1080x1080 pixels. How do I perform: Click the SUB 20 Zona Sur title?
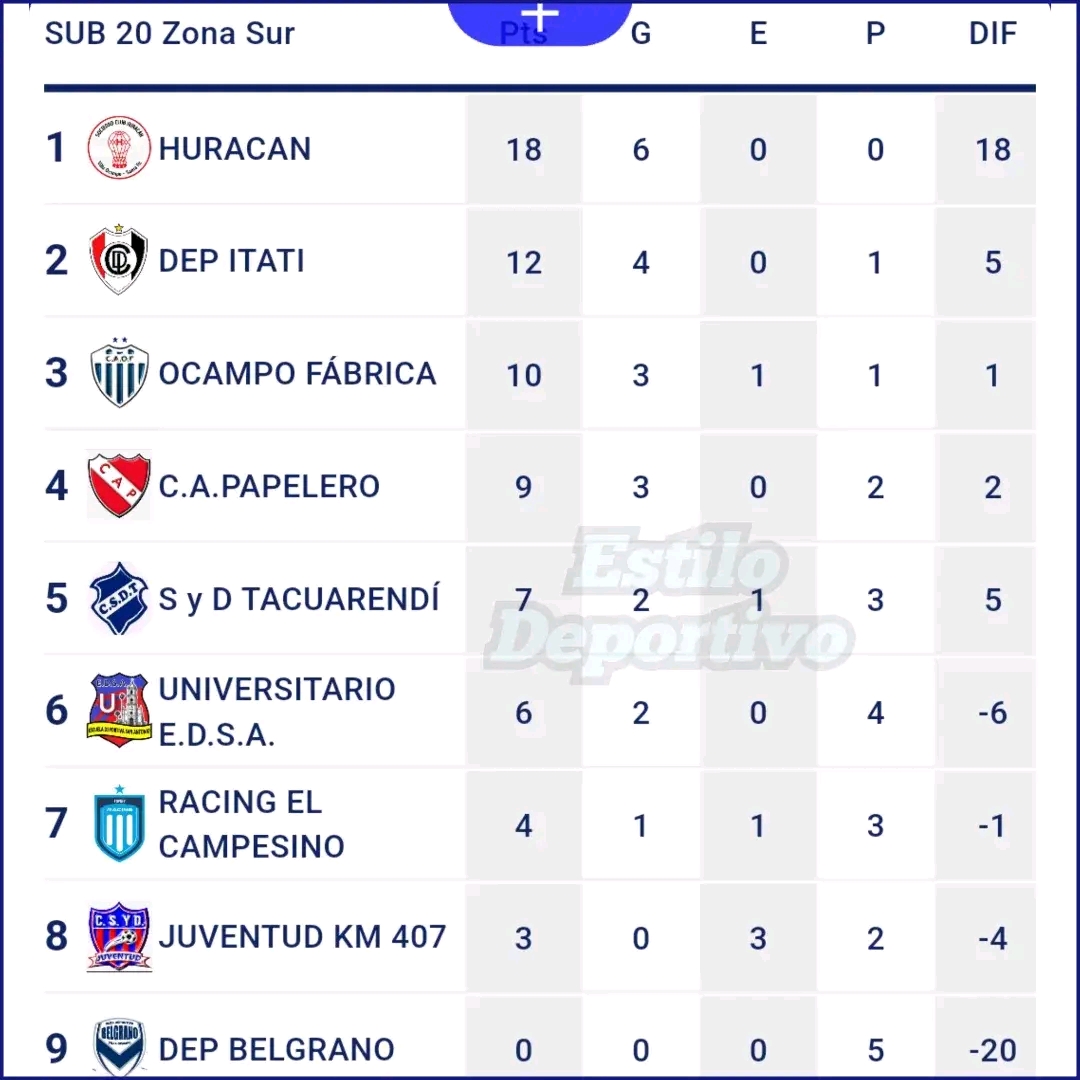(170, 33)
